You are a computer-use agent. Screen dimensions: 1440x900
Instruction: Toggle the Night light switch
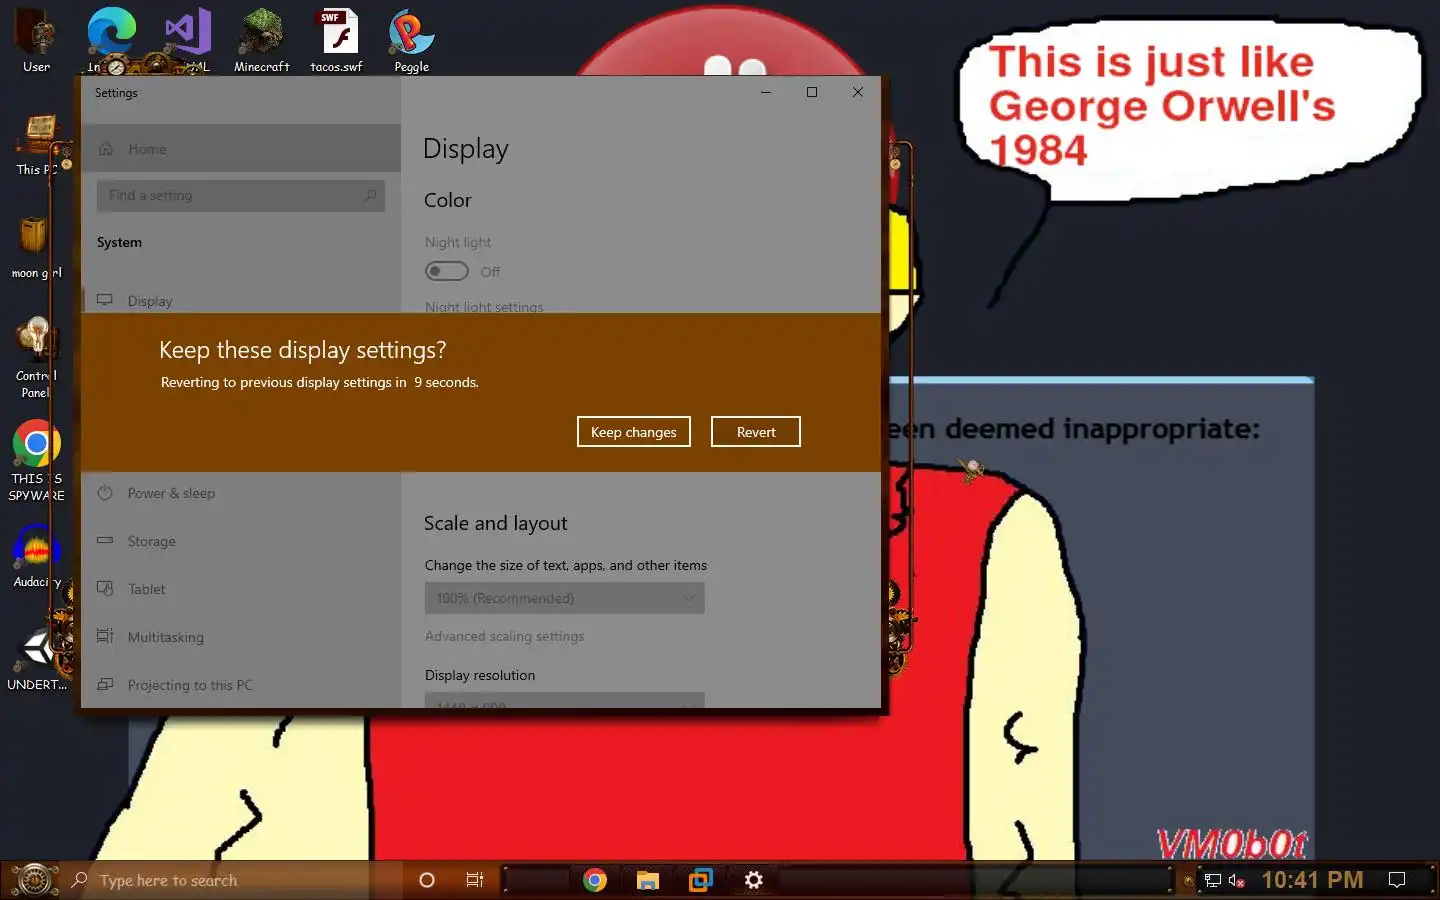coord(446,271)
